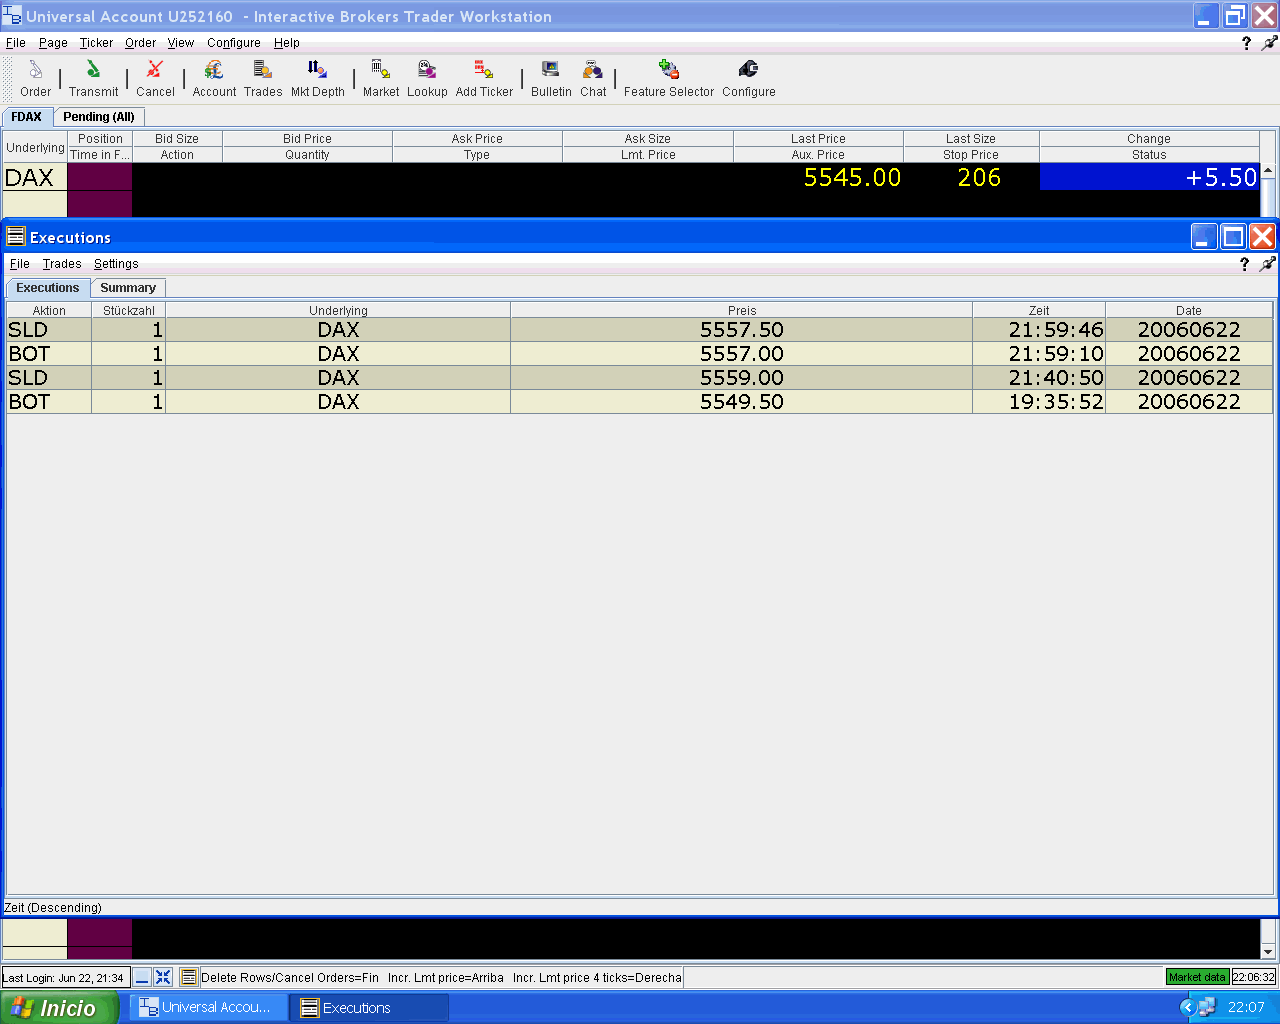Open the Help menu
This screenshot has height=1024, width=1280.
point(287,43)
